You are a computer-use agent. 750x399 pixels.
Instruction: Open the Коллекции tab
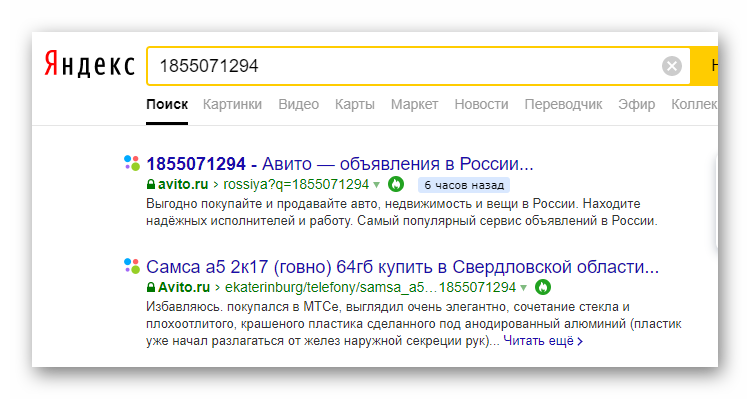coord(694,104)
